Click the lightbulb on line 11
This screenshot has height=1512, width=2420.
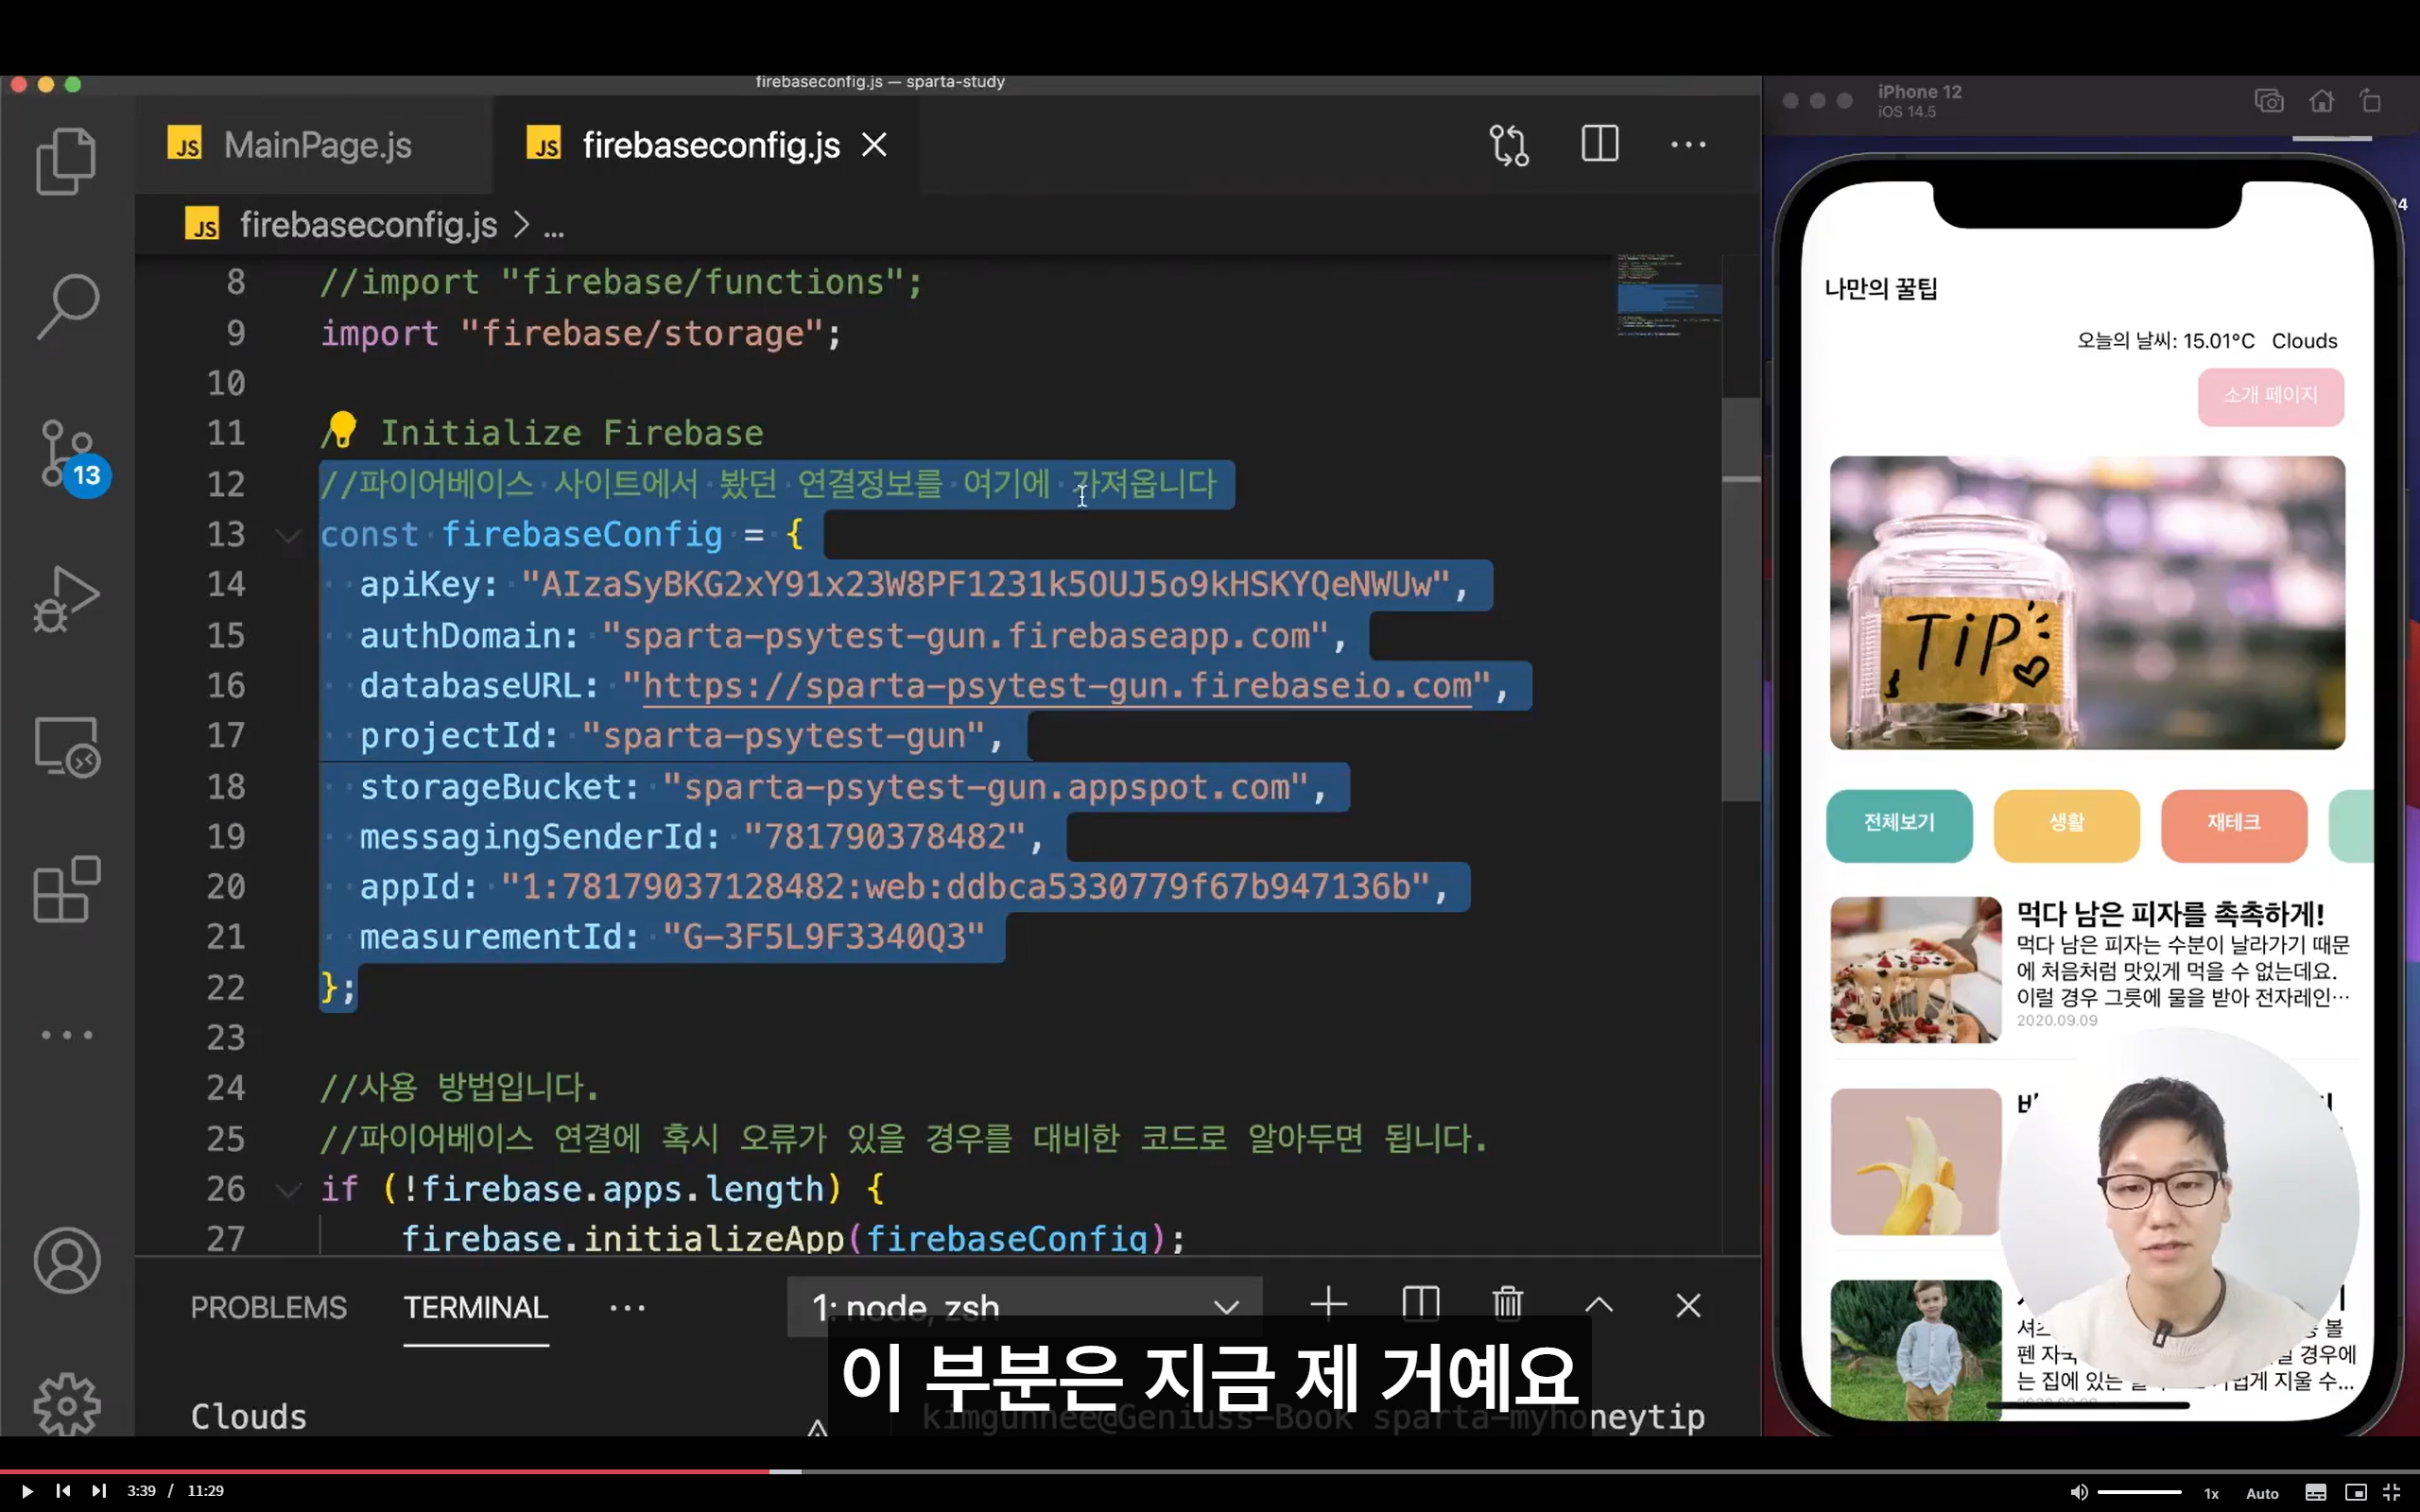pyautogui.click(x=342, y=429)
